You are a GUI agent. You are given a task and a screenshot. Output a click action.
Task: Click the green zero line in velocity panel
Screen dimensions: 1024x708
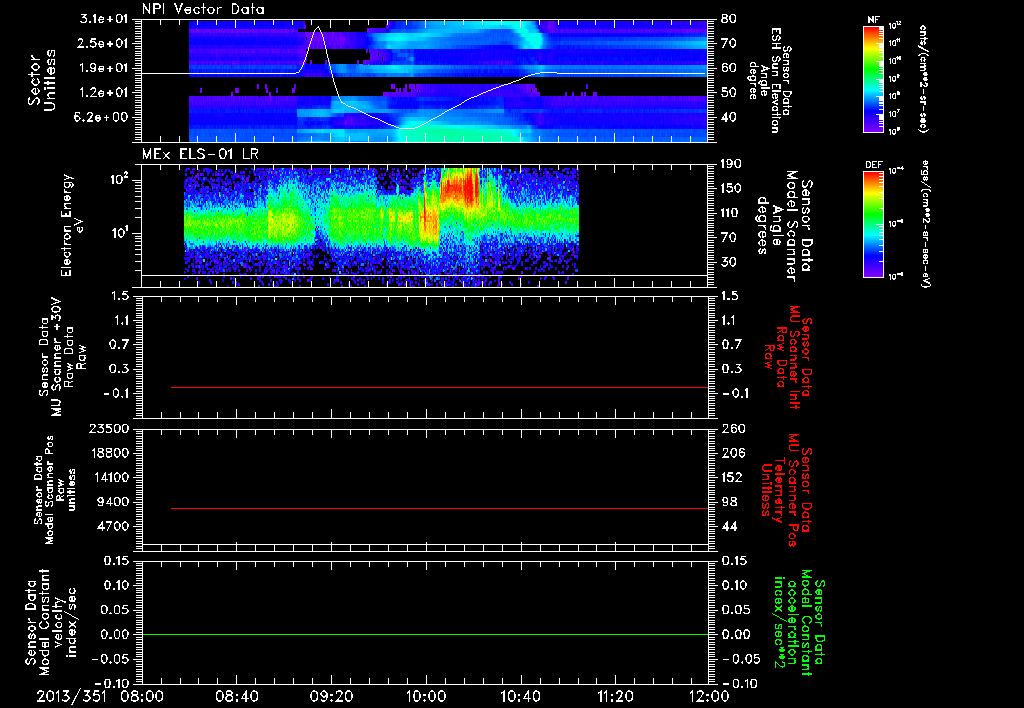coord(425,634)
